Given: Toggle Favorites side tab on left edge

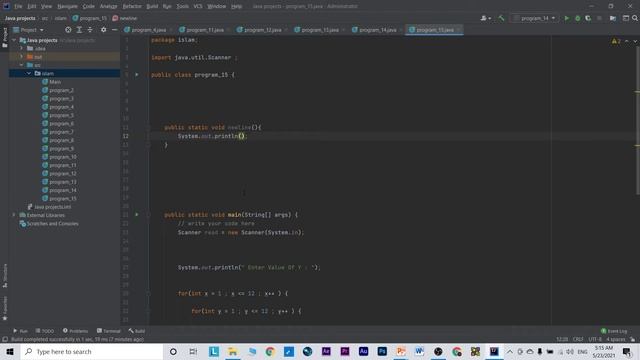Looking at the screenshot, I should pos(5,309).
